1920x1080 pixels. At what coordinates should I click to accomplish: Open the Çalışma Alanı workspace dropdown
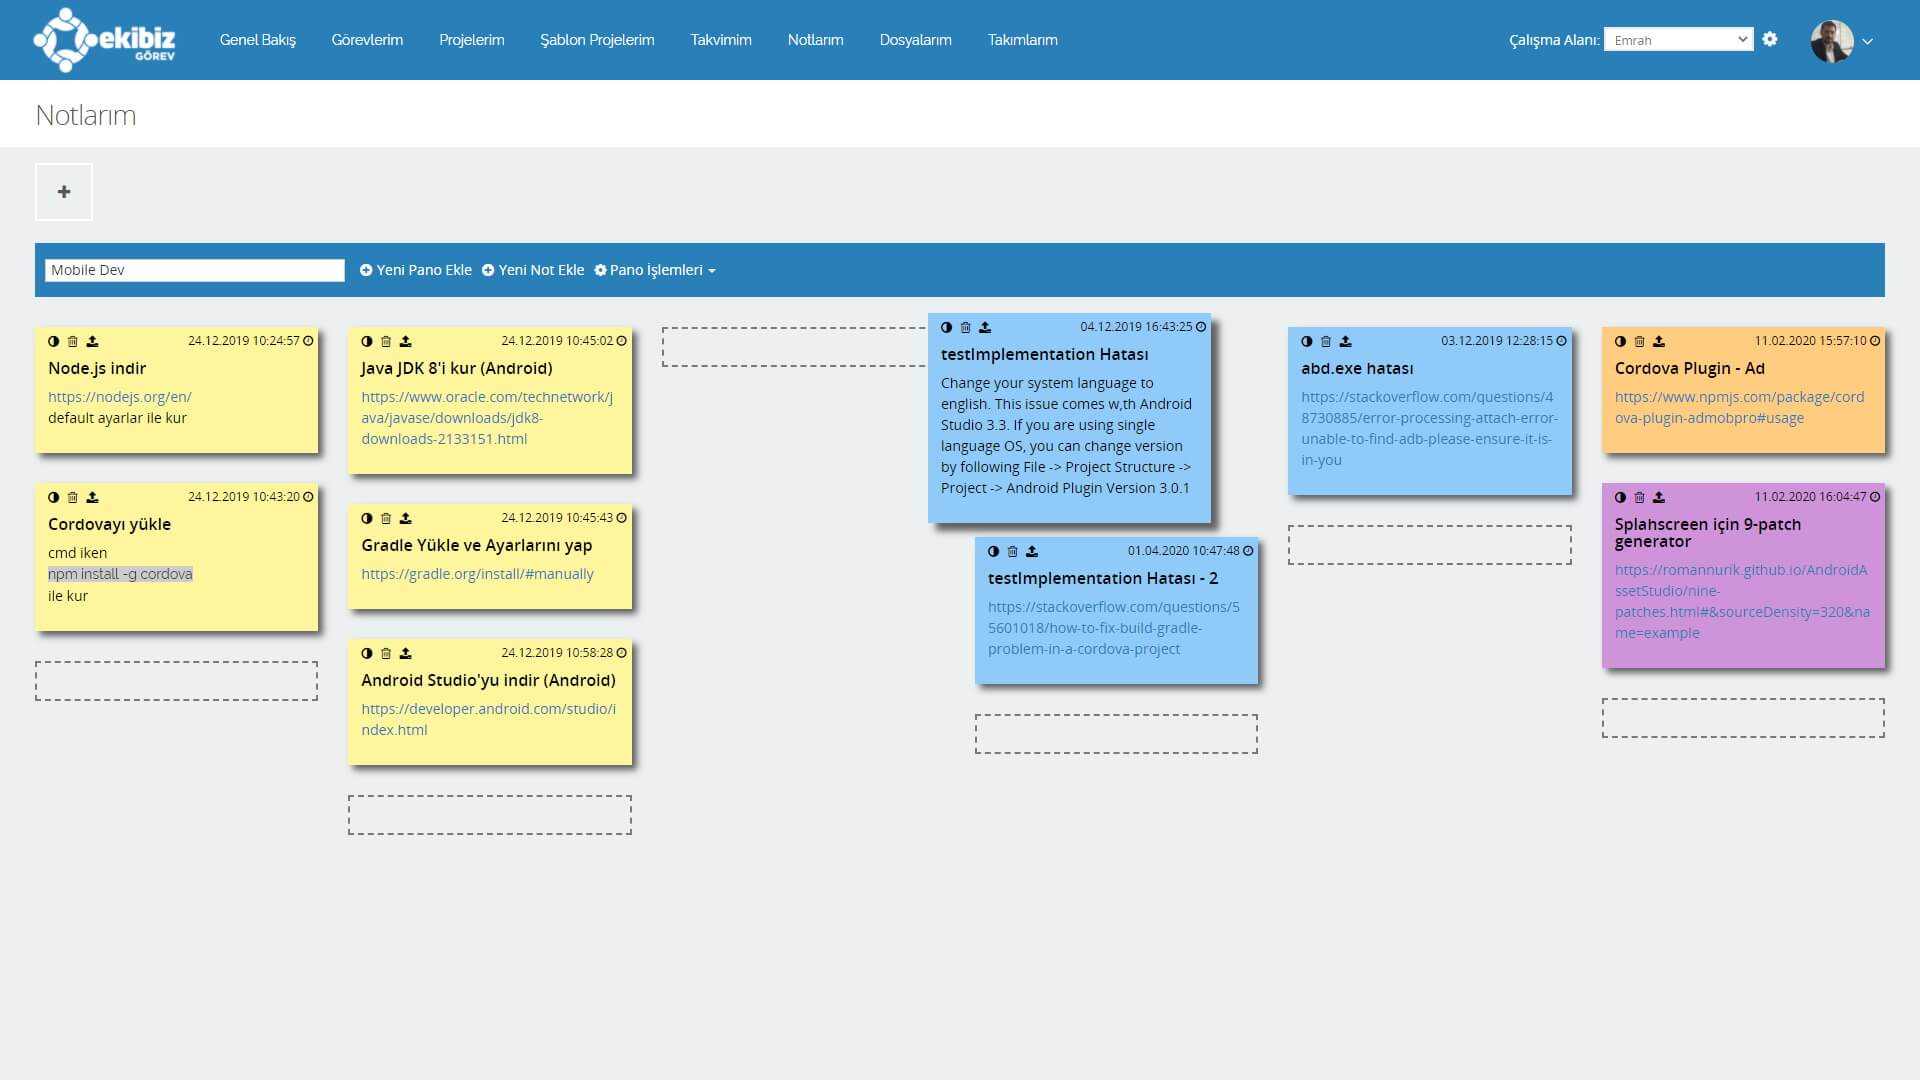(x=1678, y=40)
